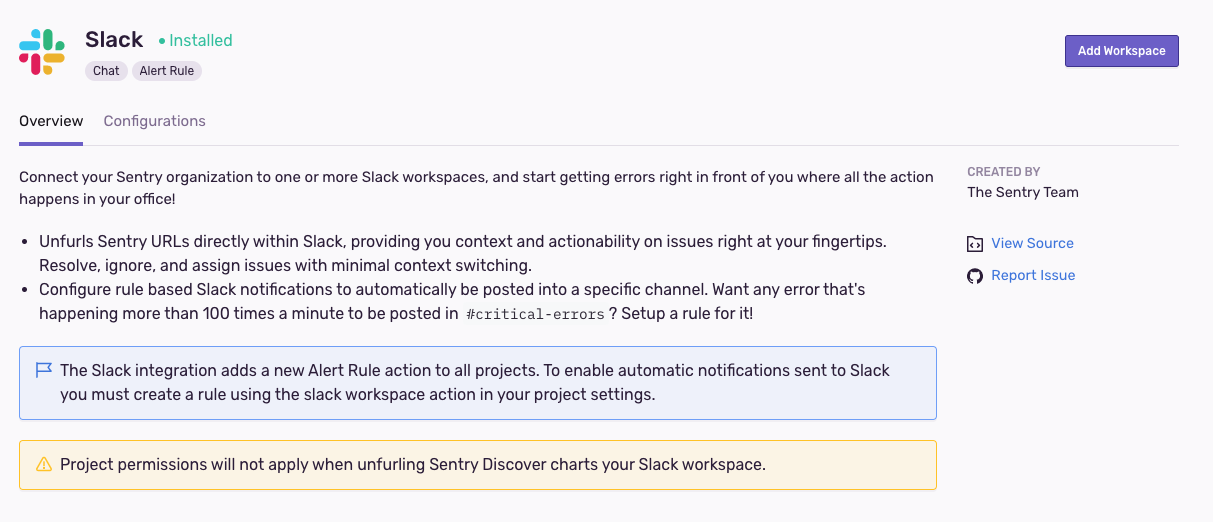Image resolution: width=1213 pixels, height=522 pixels.
Task: Open the Configurations tab
Action: pyautogui.click(x=154, y=121)
